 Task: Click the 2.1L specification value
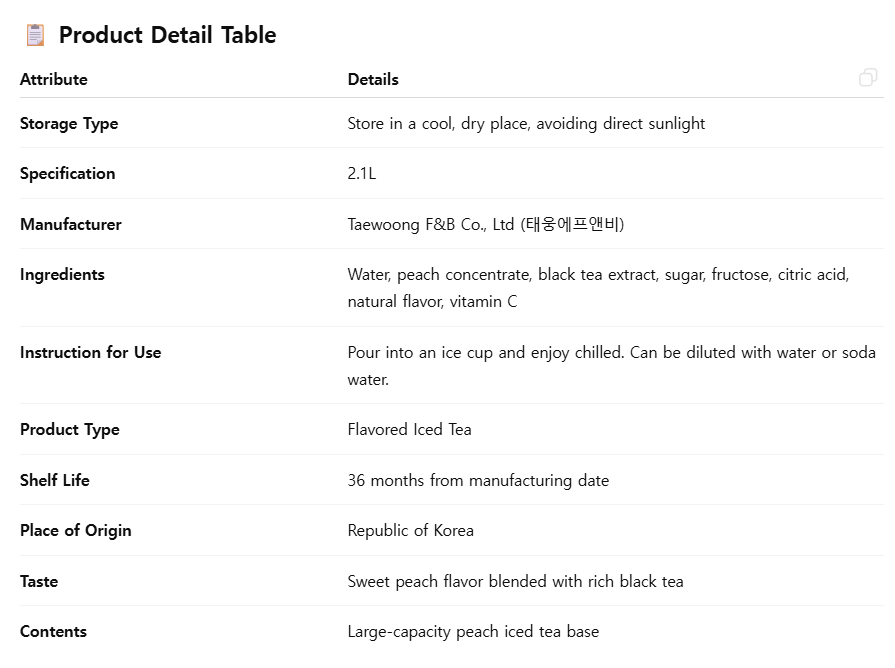pyautogui.click(x=362, y=173)
